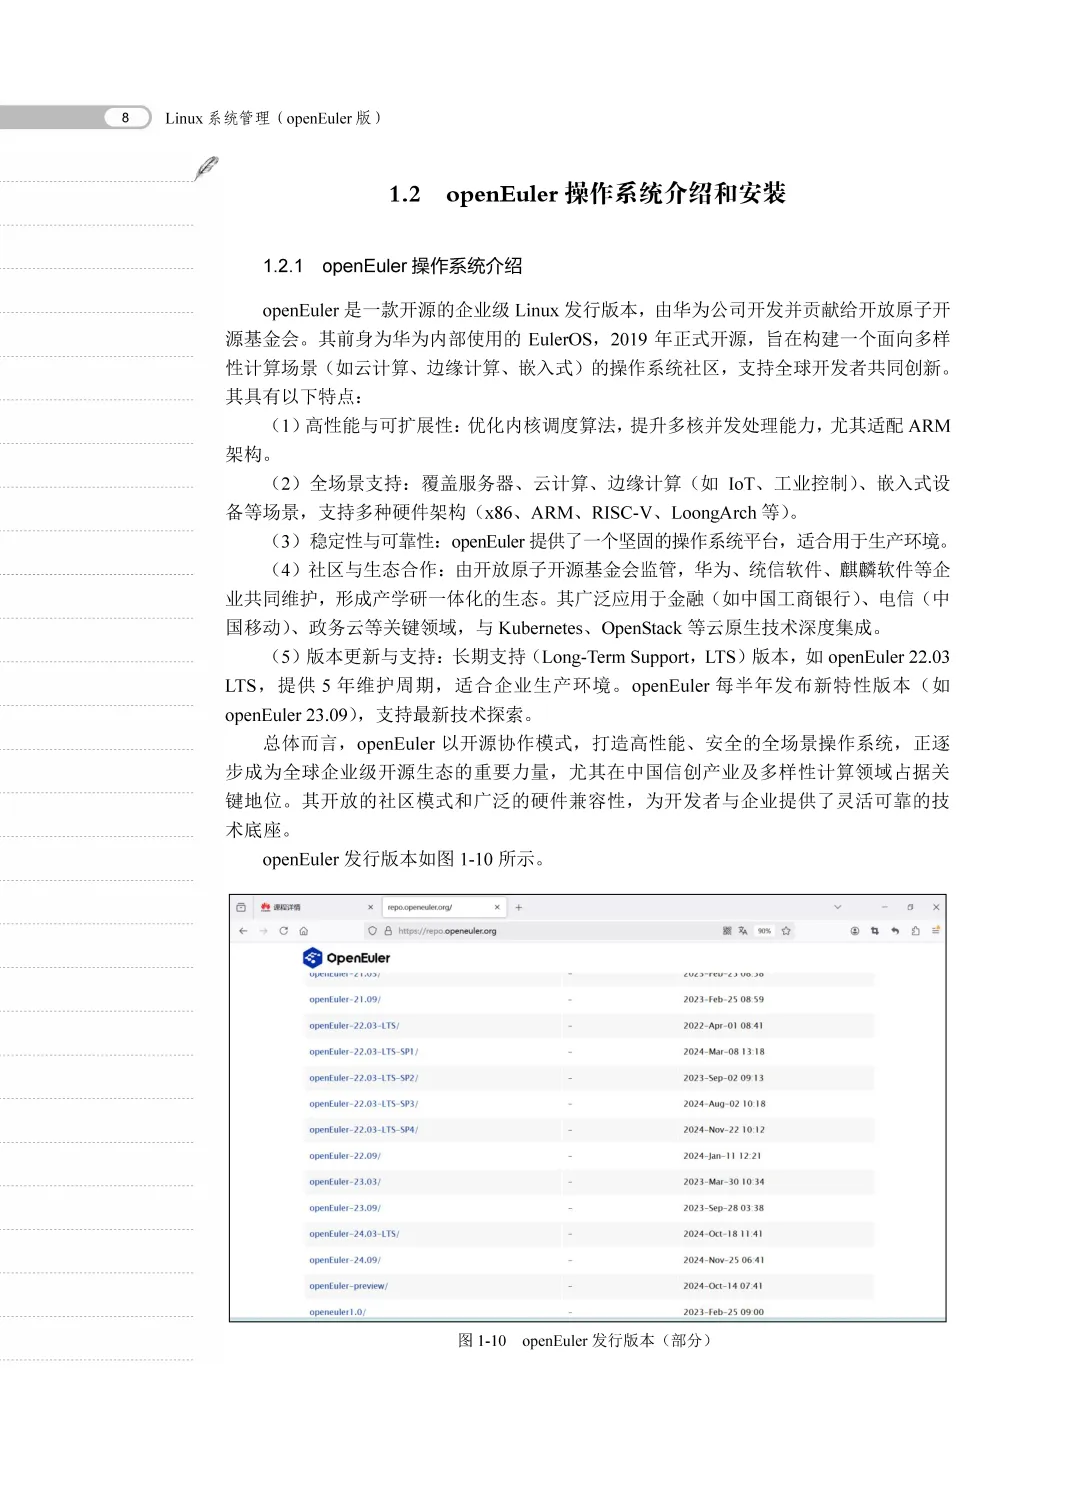
Task: Click date 2024-Oct-18 11:41
Action: 723,1234
